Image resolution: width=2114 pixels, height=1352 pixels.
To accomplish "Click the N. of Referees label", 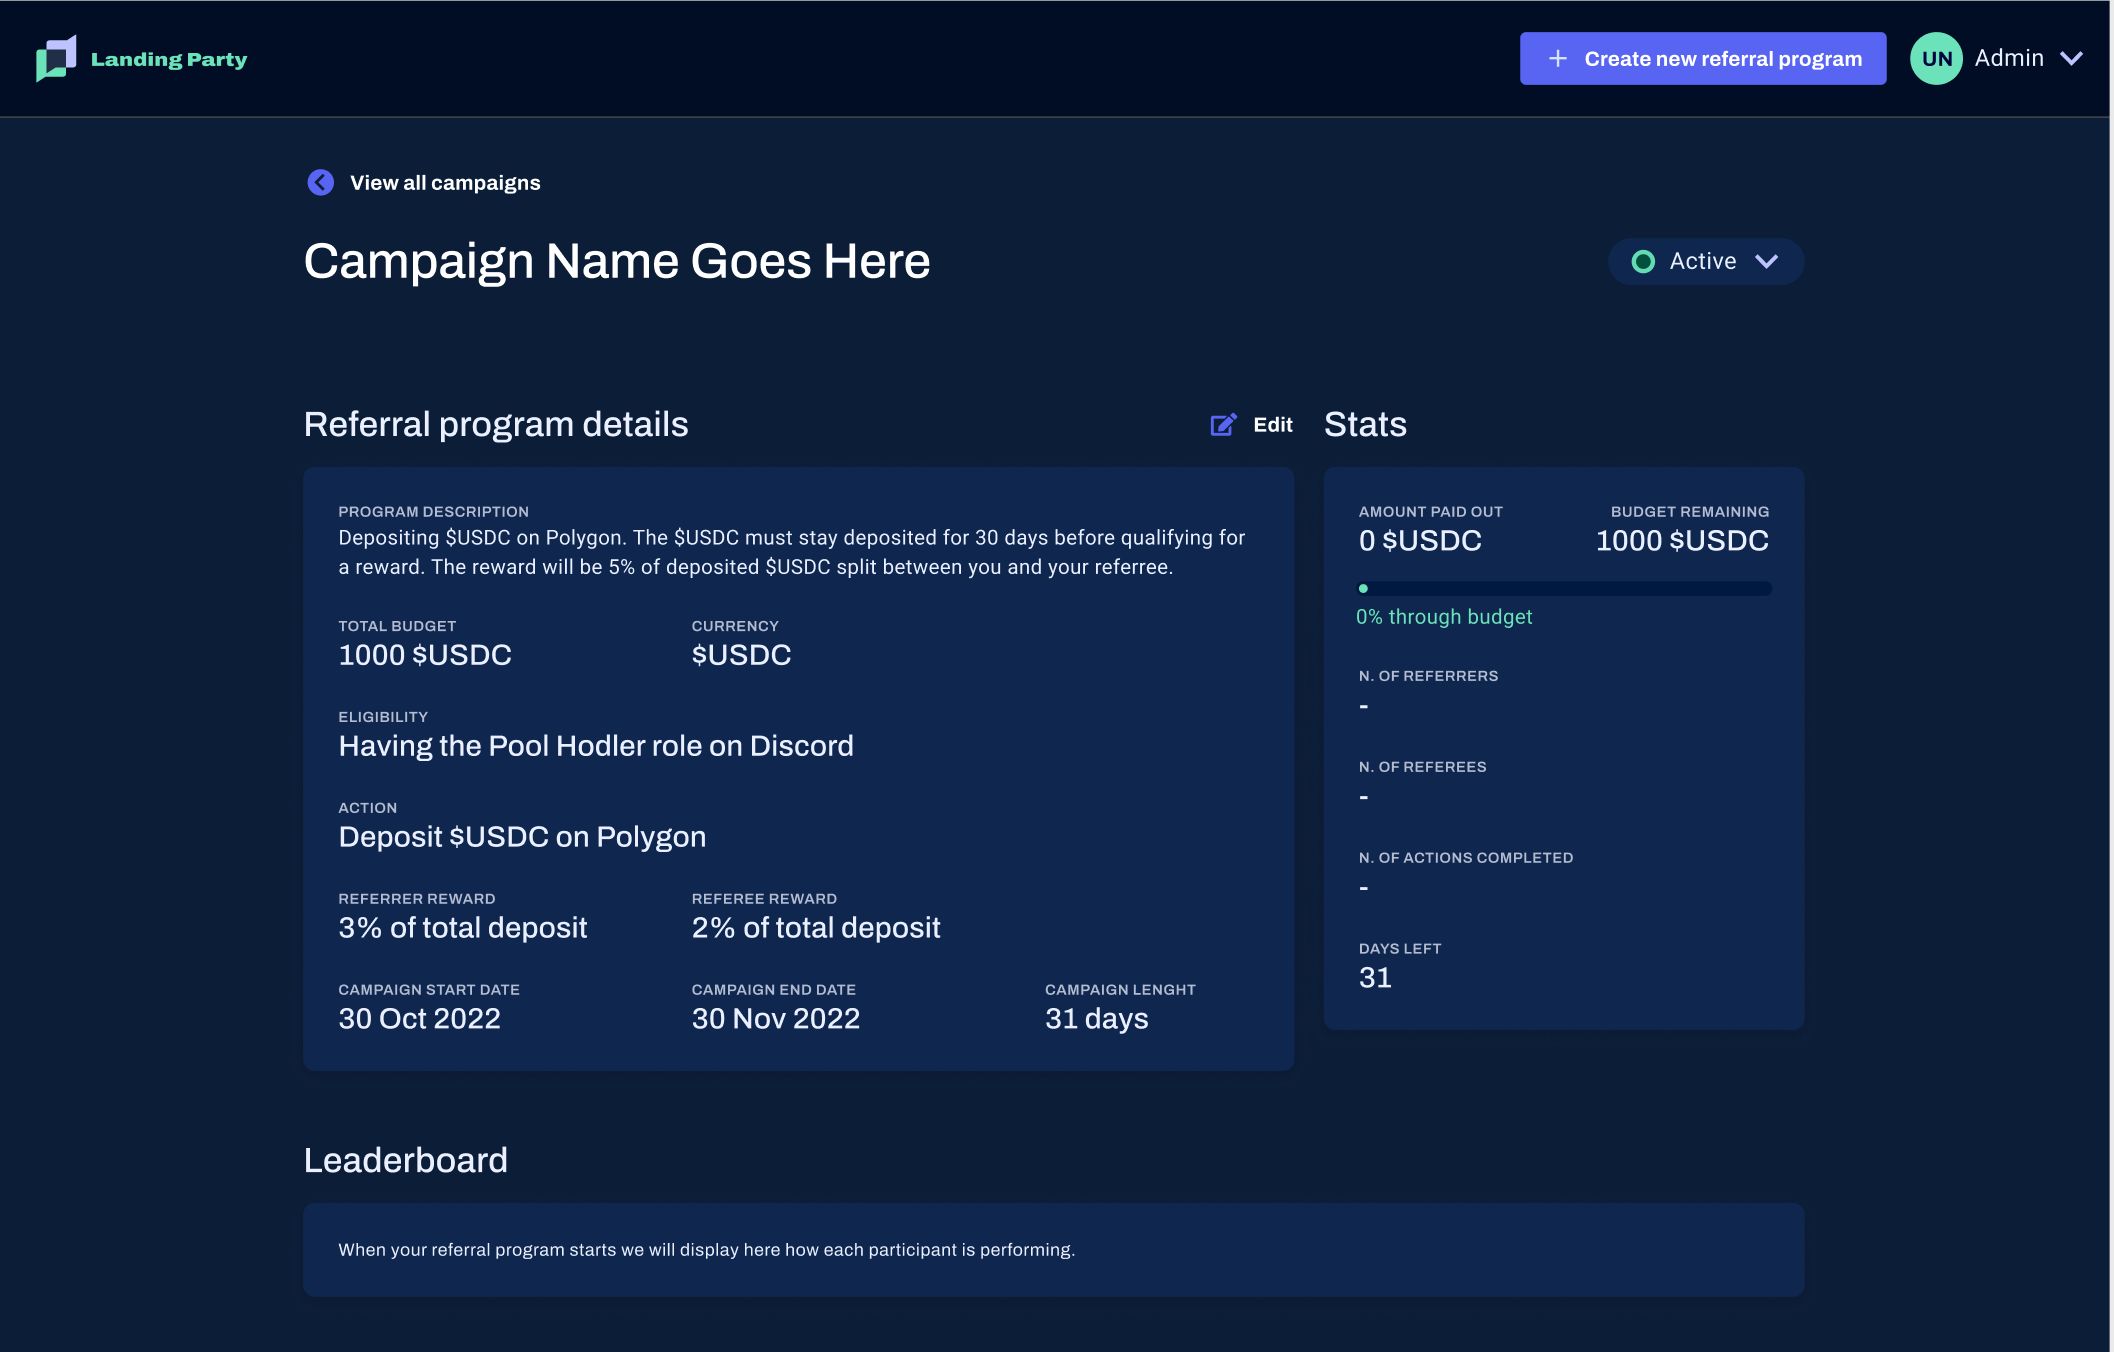I will coord(1422,767).
